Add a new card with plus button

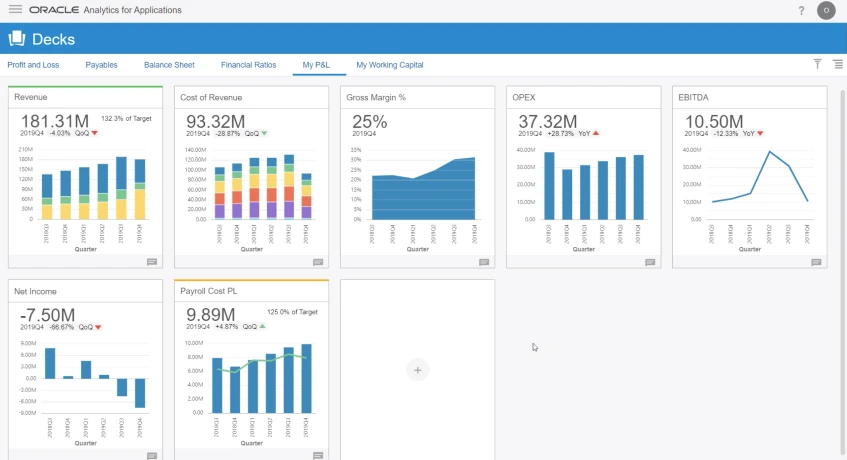pyautogui.click(x=418, y=370)
